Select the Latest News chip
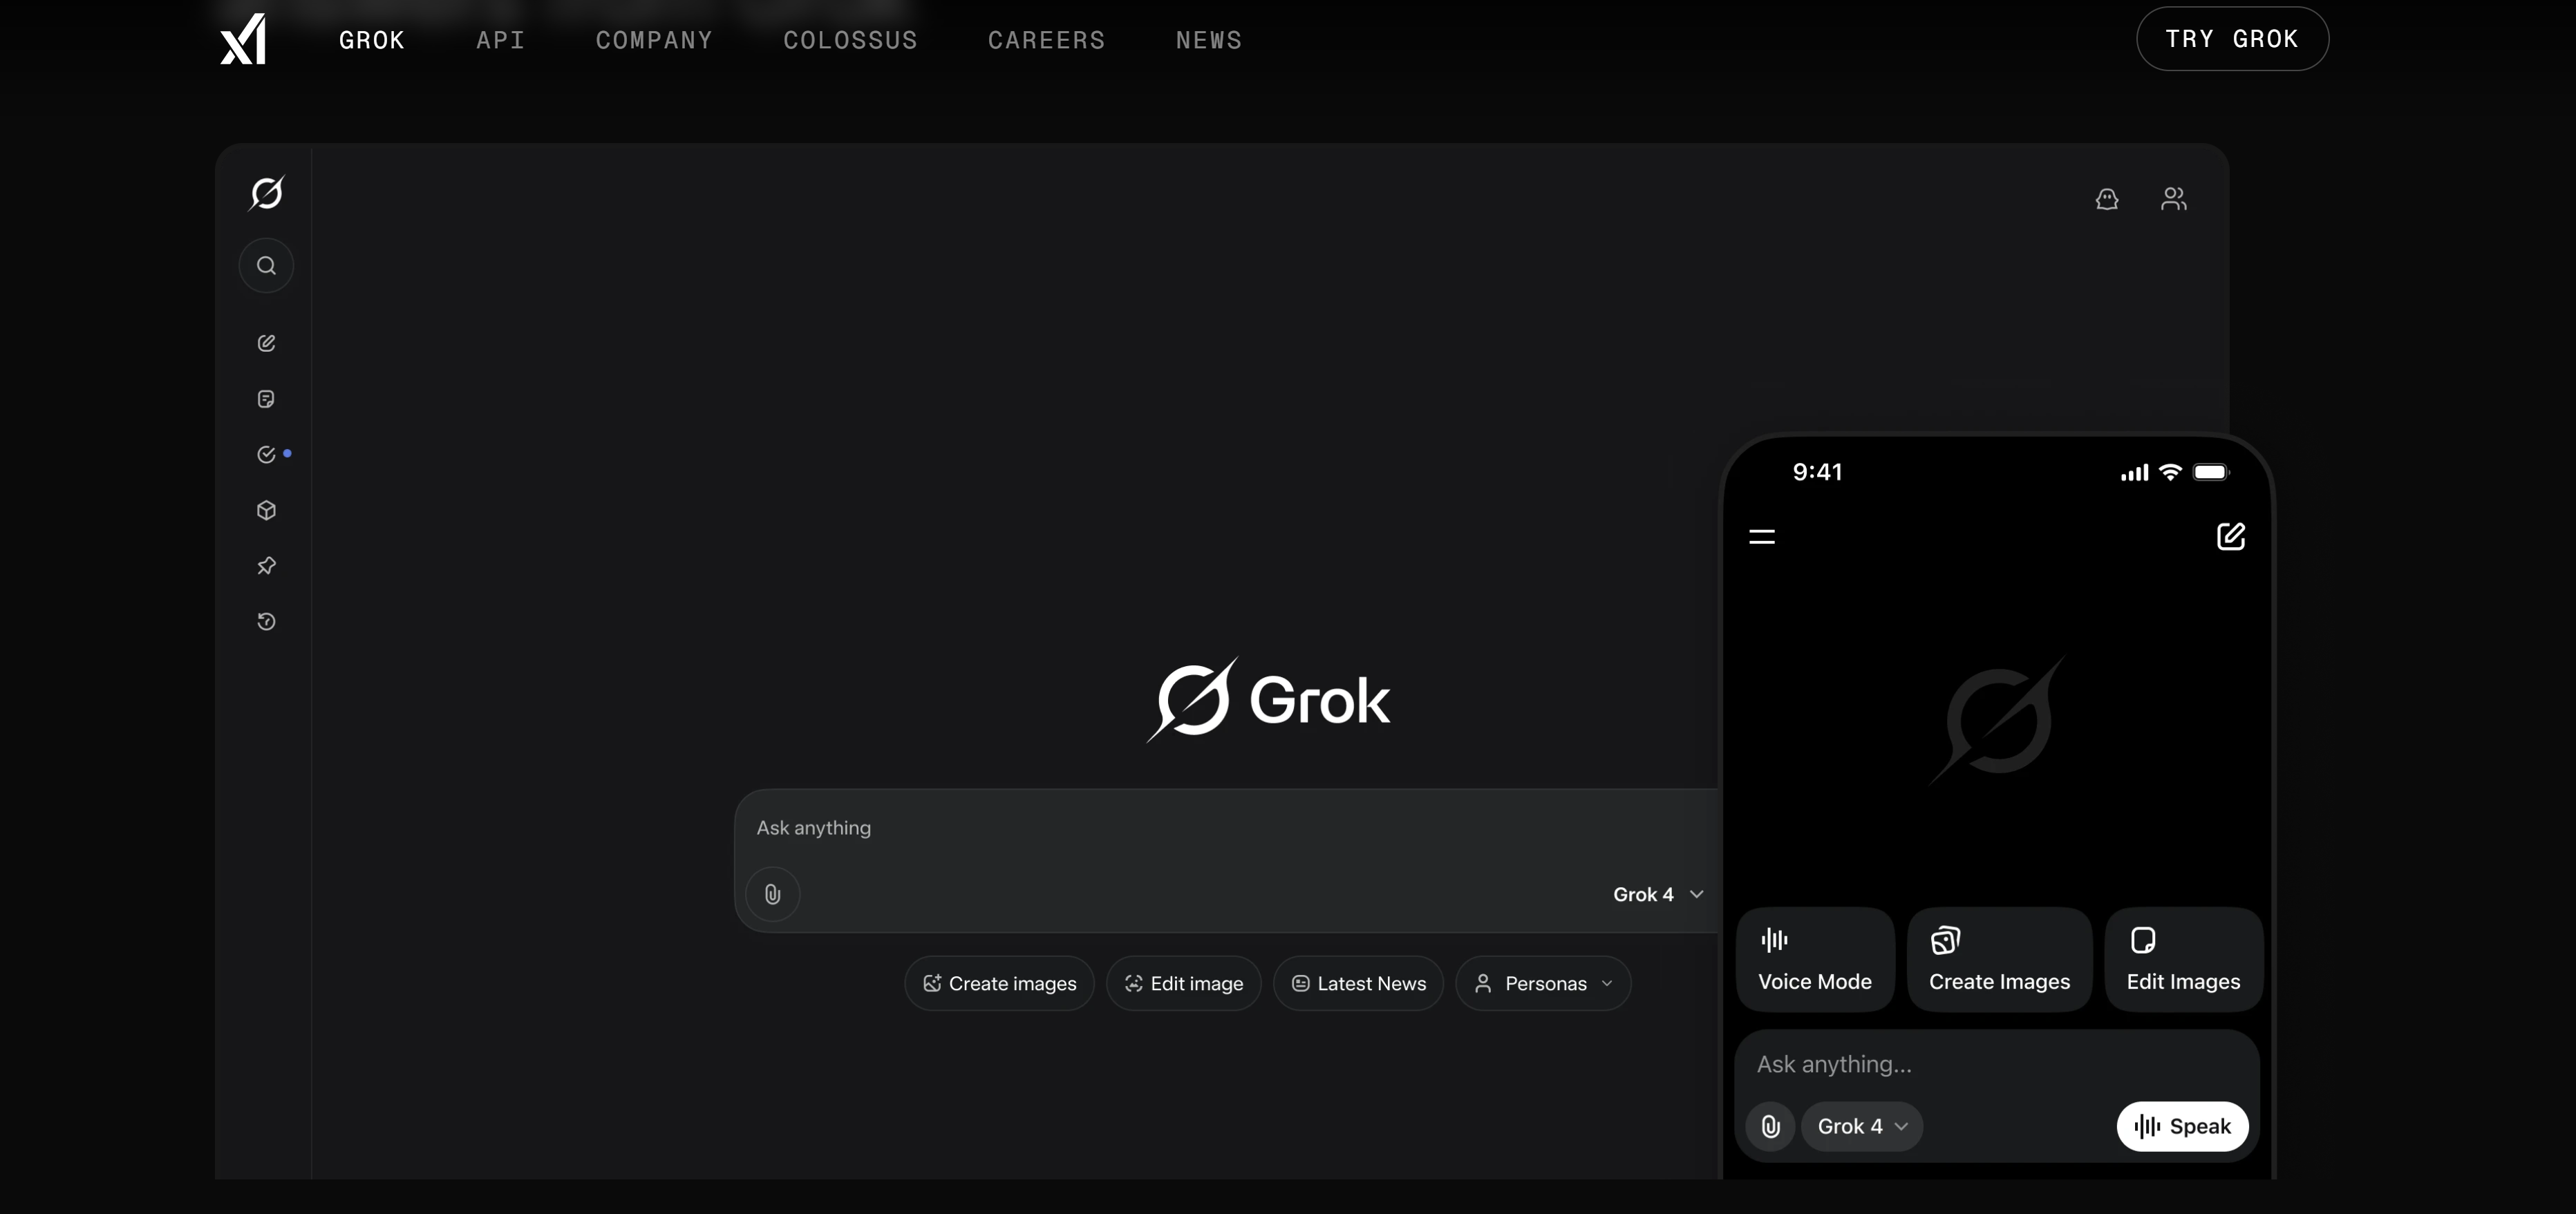2576x1214 pixels. (x=1358, y=983)
